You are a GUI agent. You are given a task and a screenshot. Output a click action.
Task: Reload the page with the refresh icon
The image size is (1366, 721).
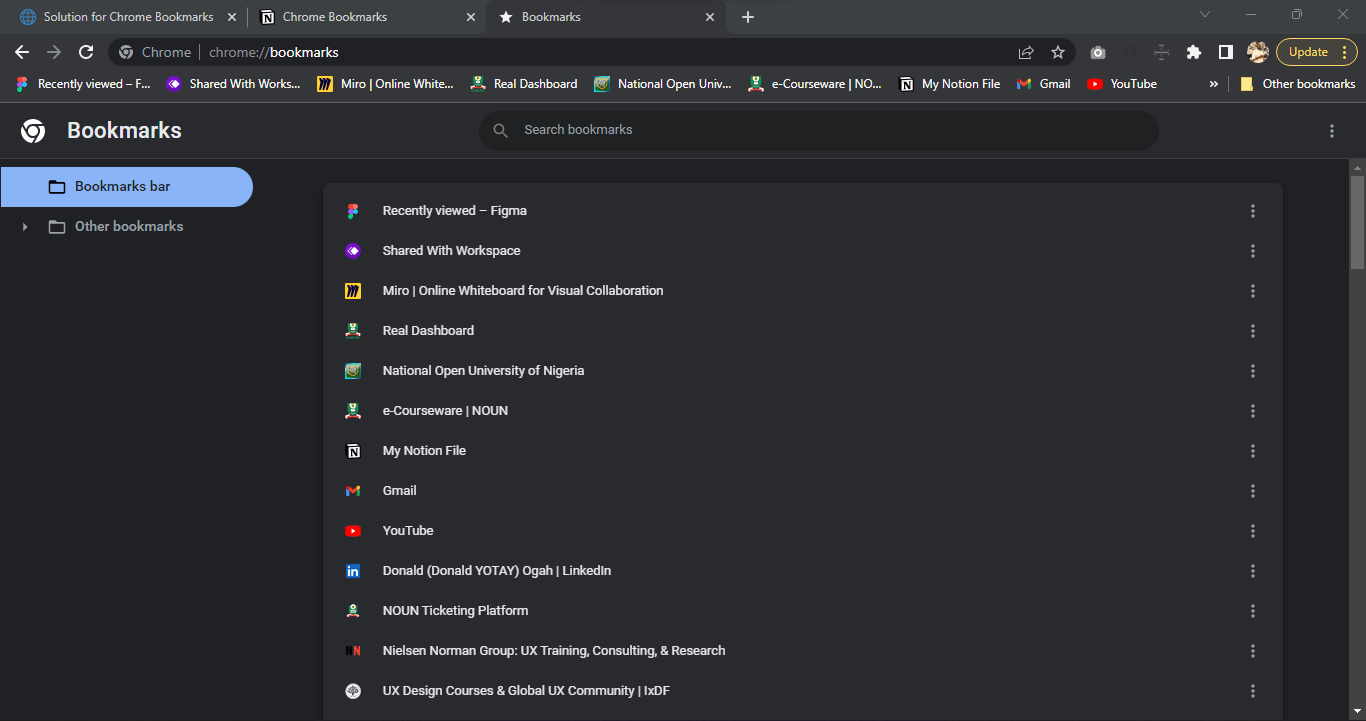(86, 52)
